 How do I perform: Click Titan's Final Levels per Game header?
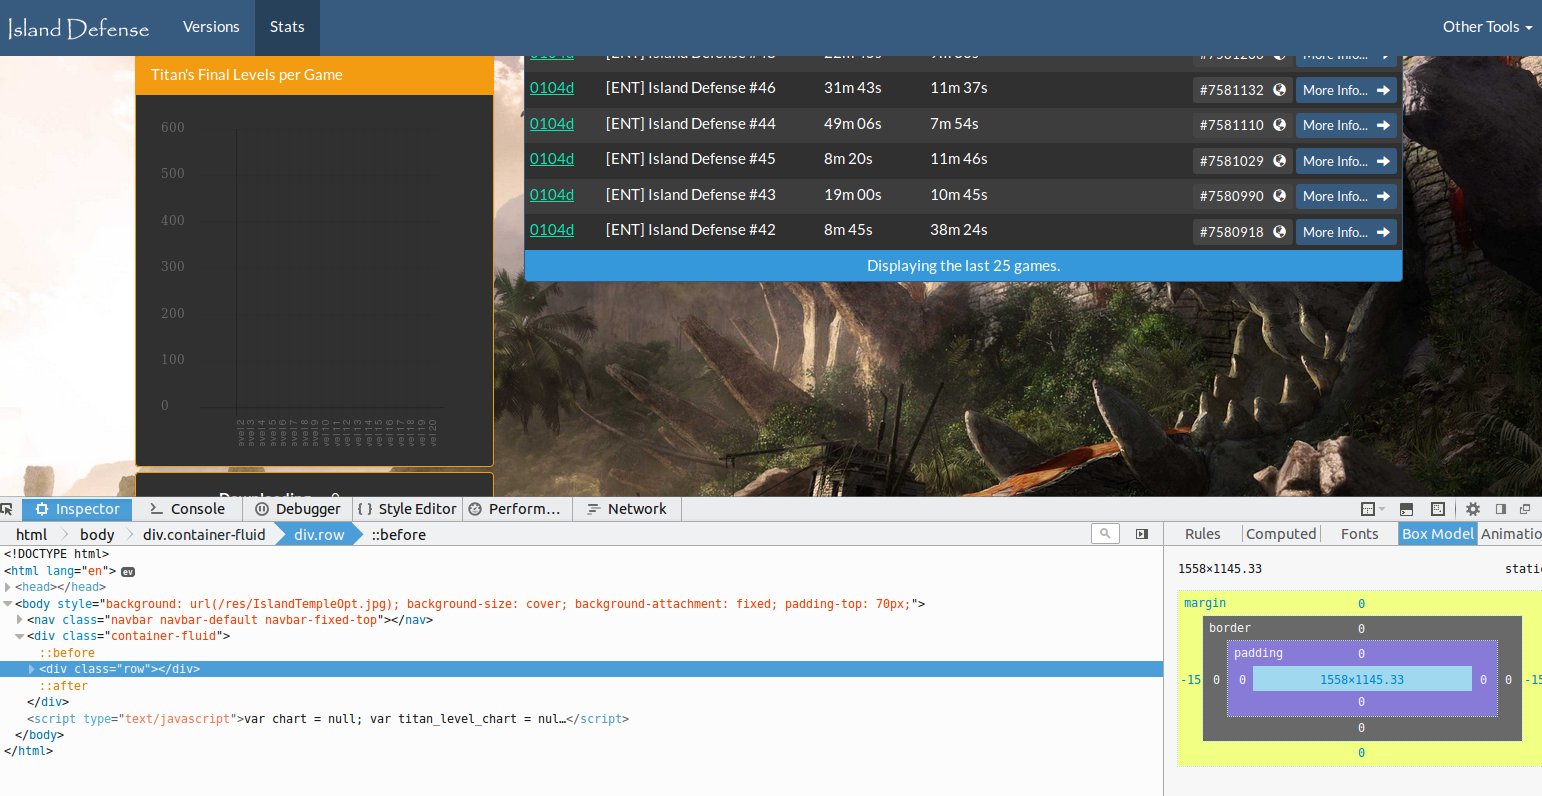315,75
